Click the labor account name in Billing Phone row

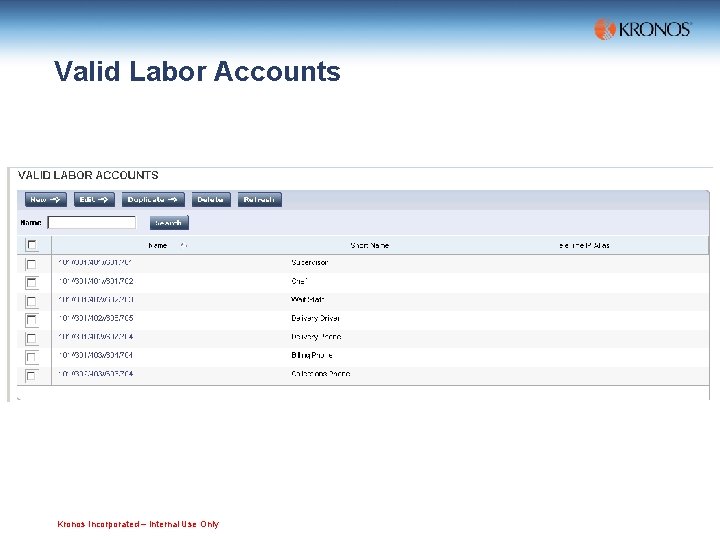pyautogui.click(x=96, y=355)
